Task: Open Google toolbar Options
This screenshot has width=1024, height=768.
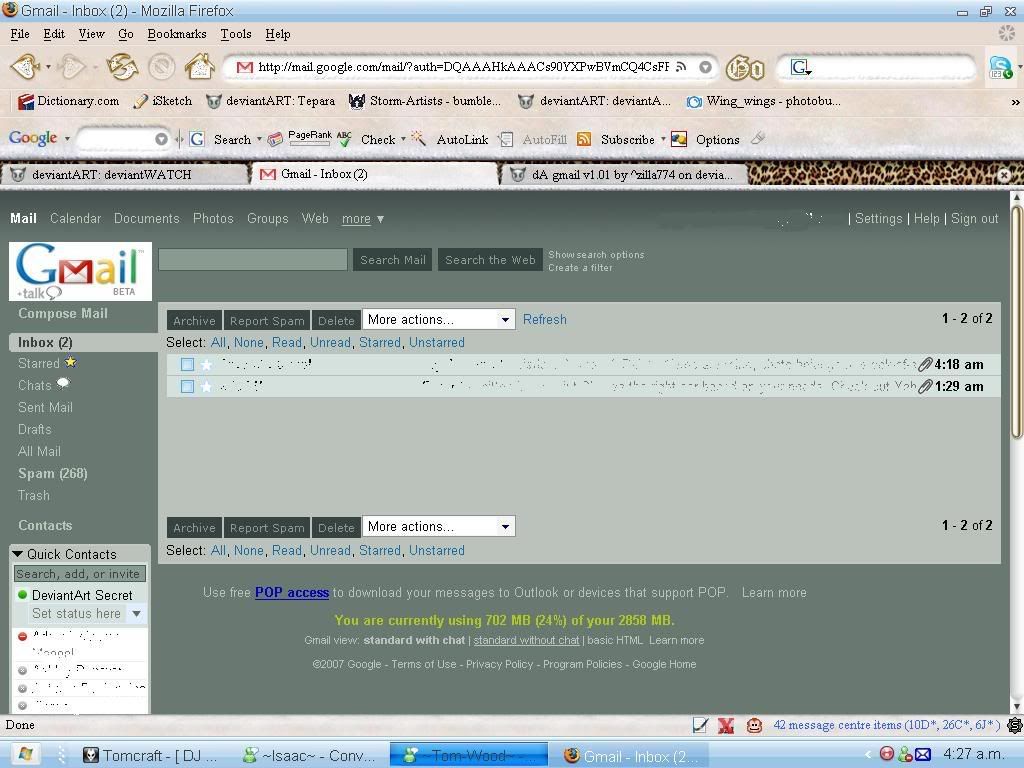Action: (x=706, y=139)
